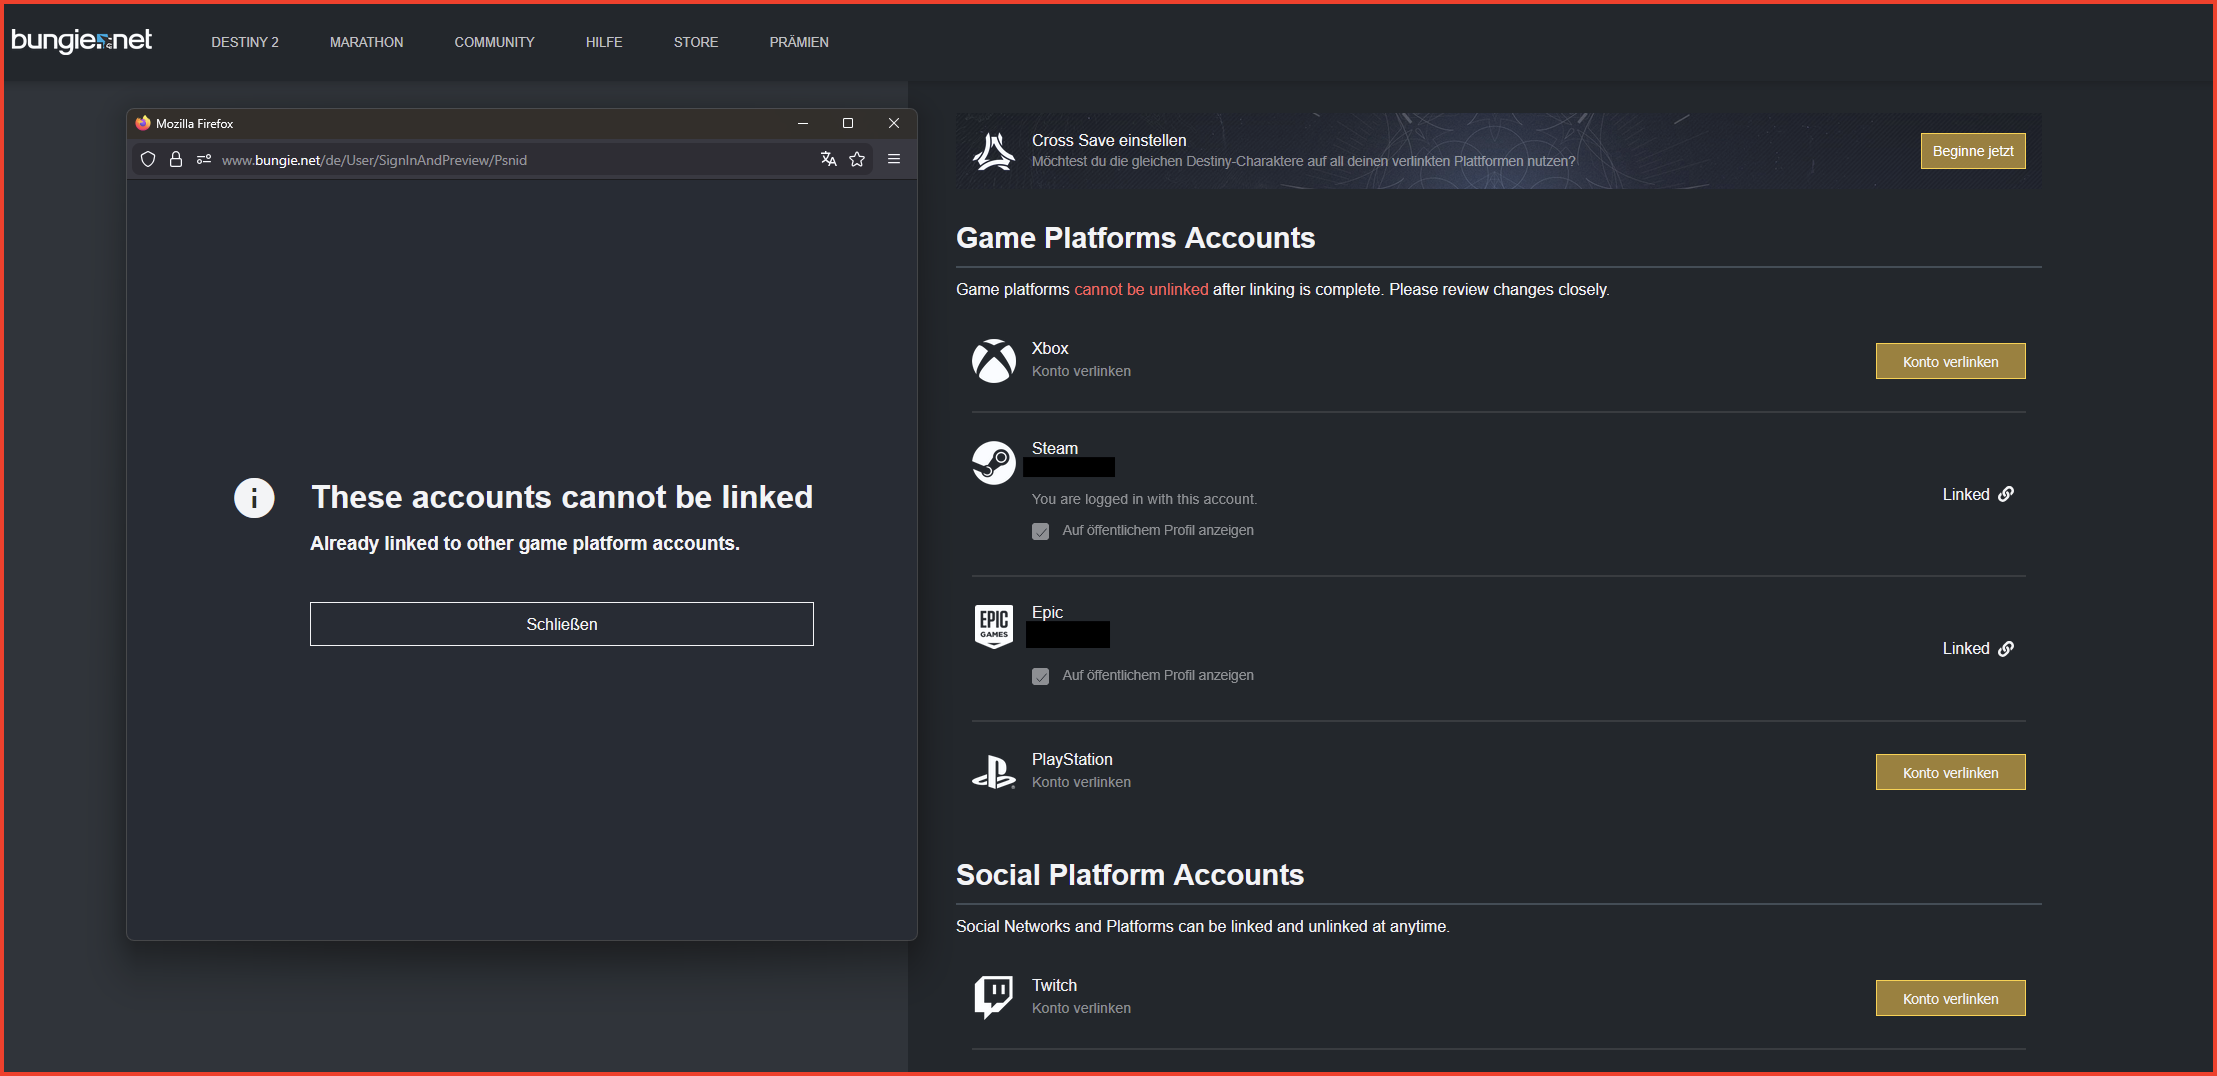Click Beginne jetzt for Cross Save

point(1972,151)
